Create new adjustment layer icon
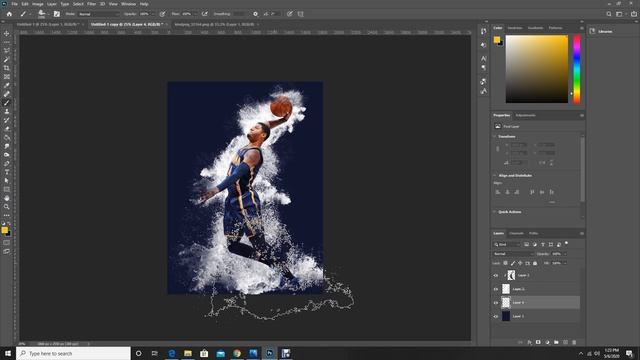 point(547,342)
